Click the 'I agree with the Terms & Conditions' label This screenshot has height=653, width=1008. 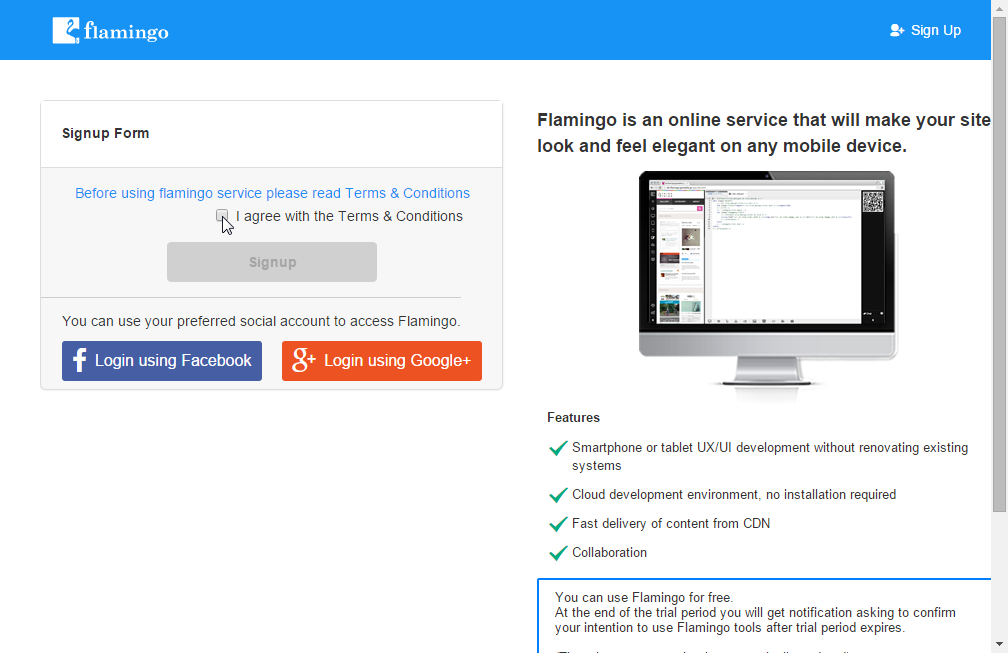click(x=349, y=217)
